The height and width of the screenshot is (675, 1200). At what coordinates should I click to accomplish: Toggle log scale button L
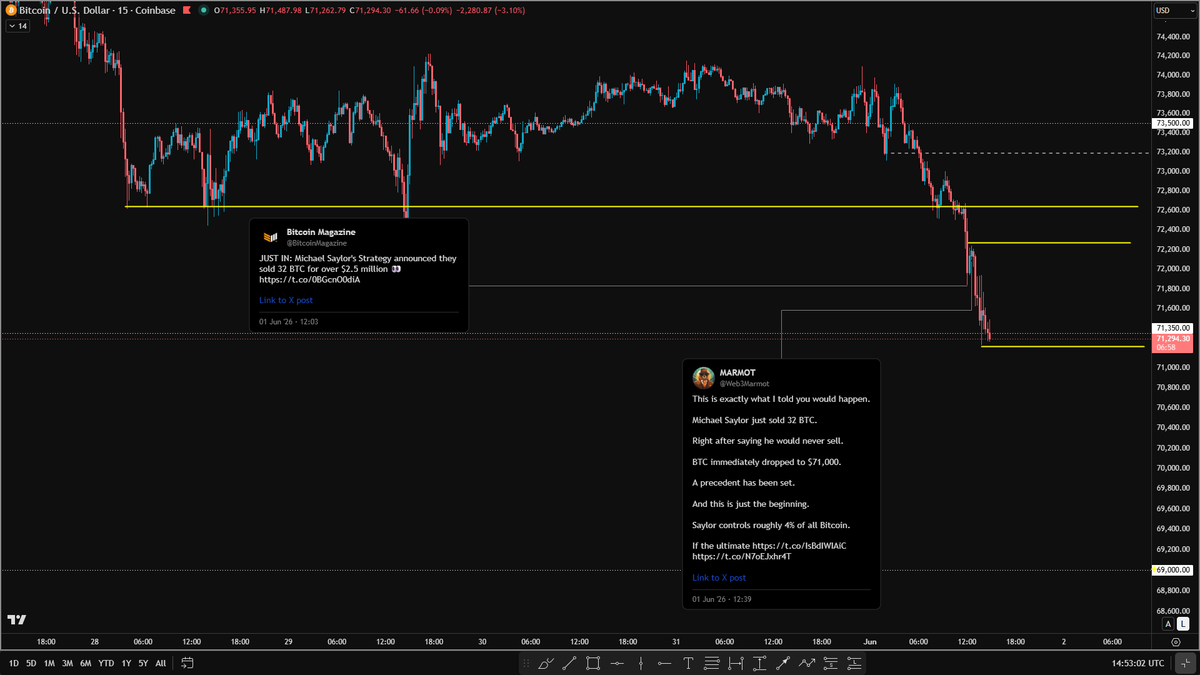(1183, 624)
